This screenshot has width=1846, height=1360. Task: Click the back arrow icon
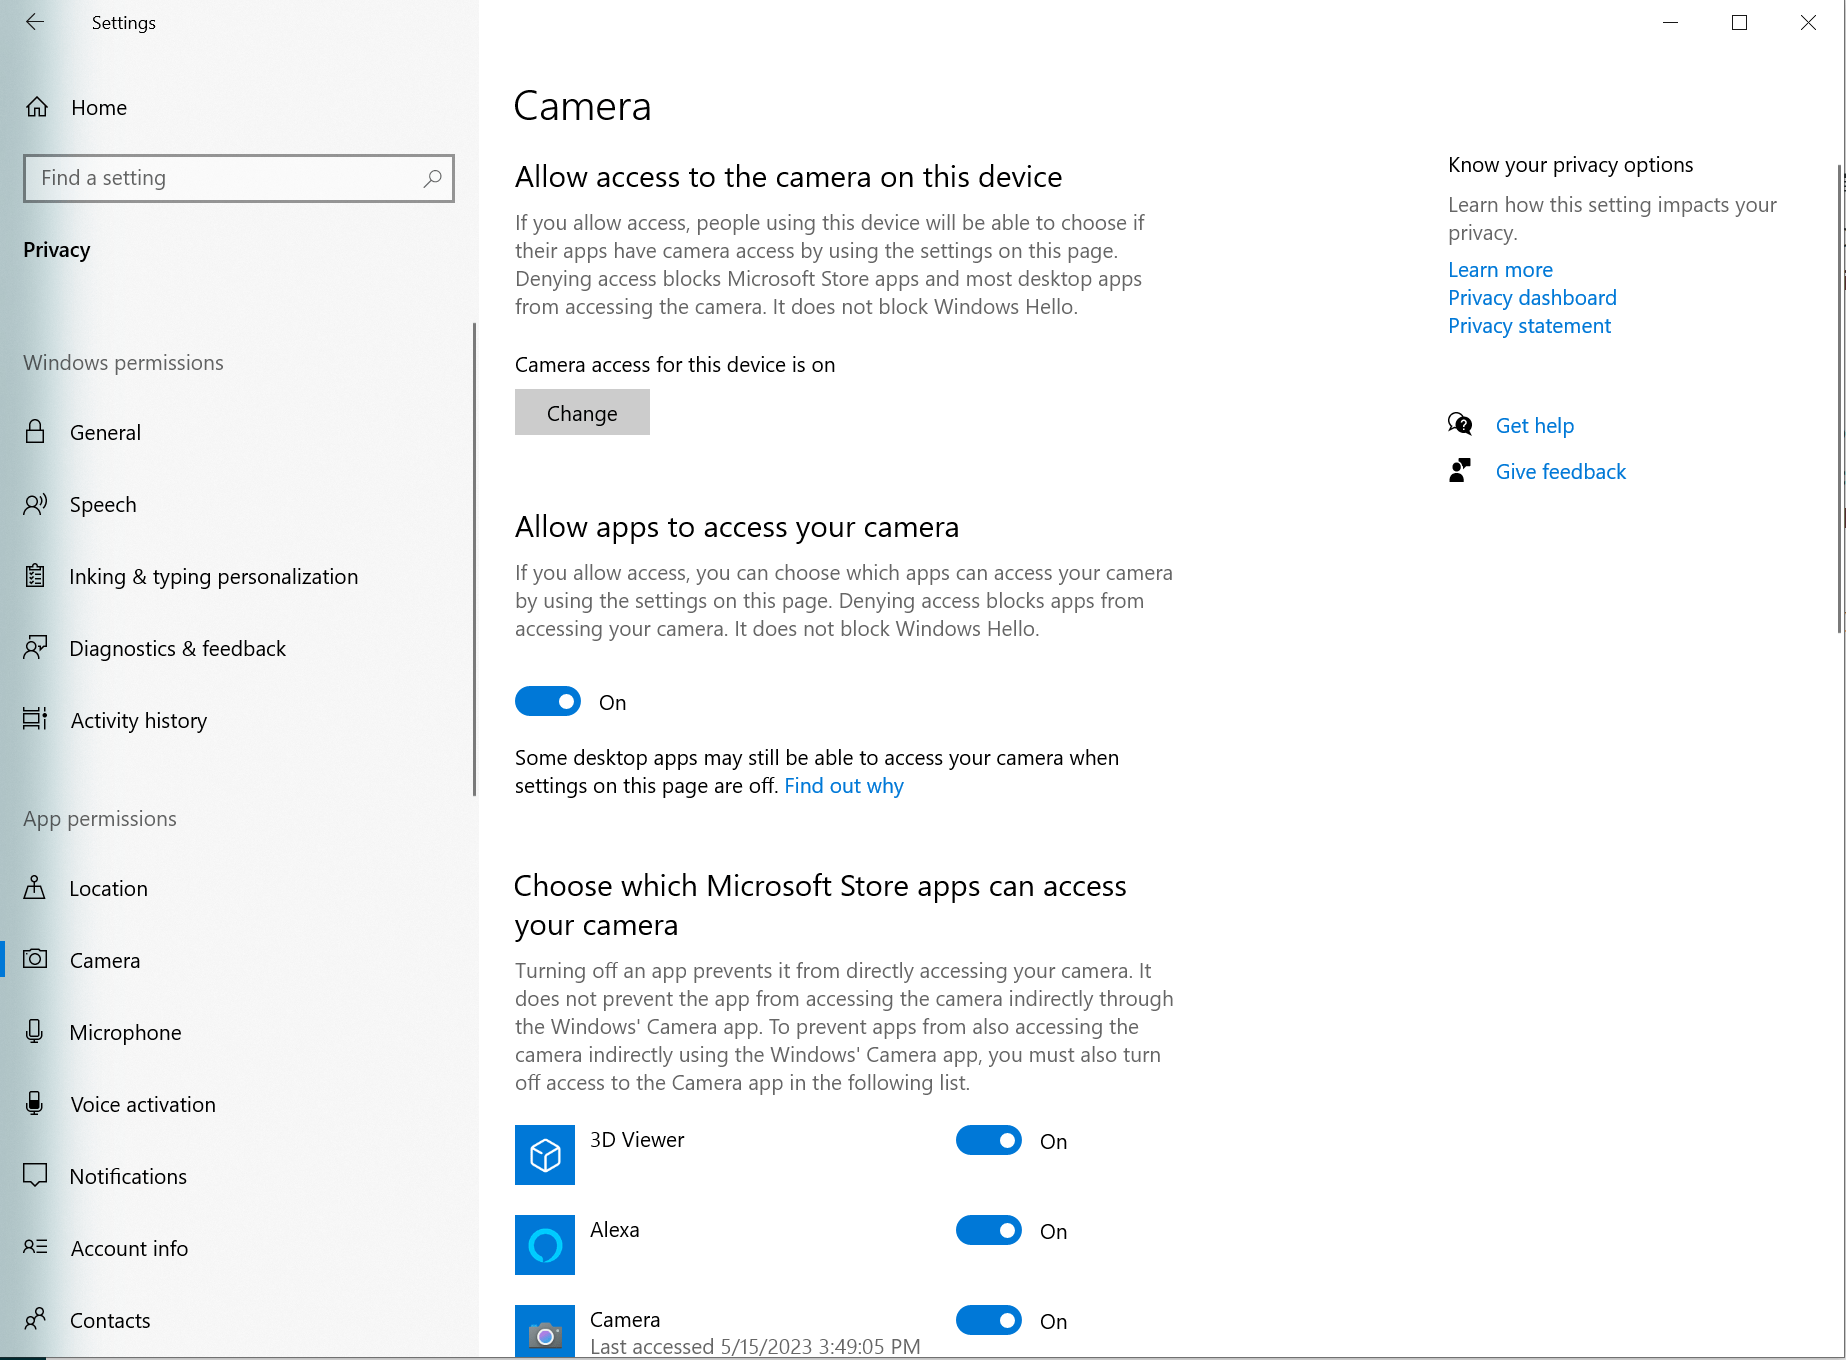35,22
